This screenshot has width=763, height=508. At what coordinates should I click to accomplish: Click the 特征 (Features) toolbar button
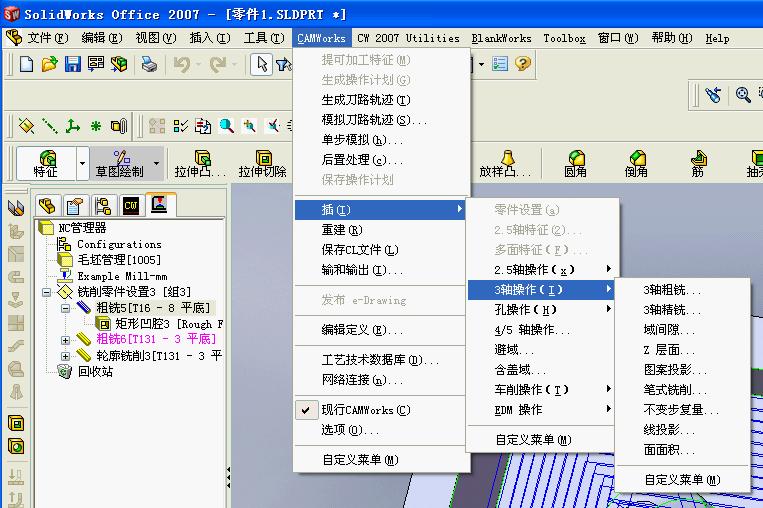pos(46,163)
